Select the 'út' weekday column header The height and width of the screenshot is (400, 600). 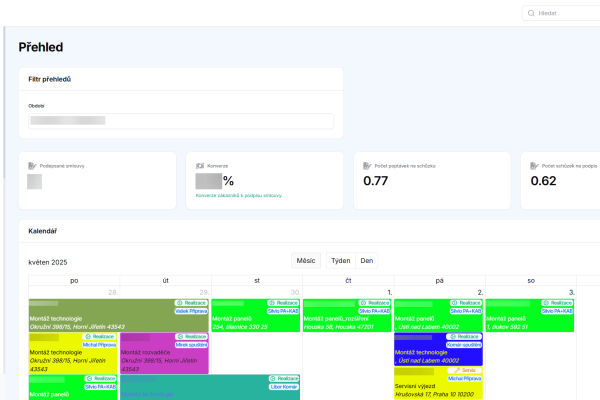(166, 281)
